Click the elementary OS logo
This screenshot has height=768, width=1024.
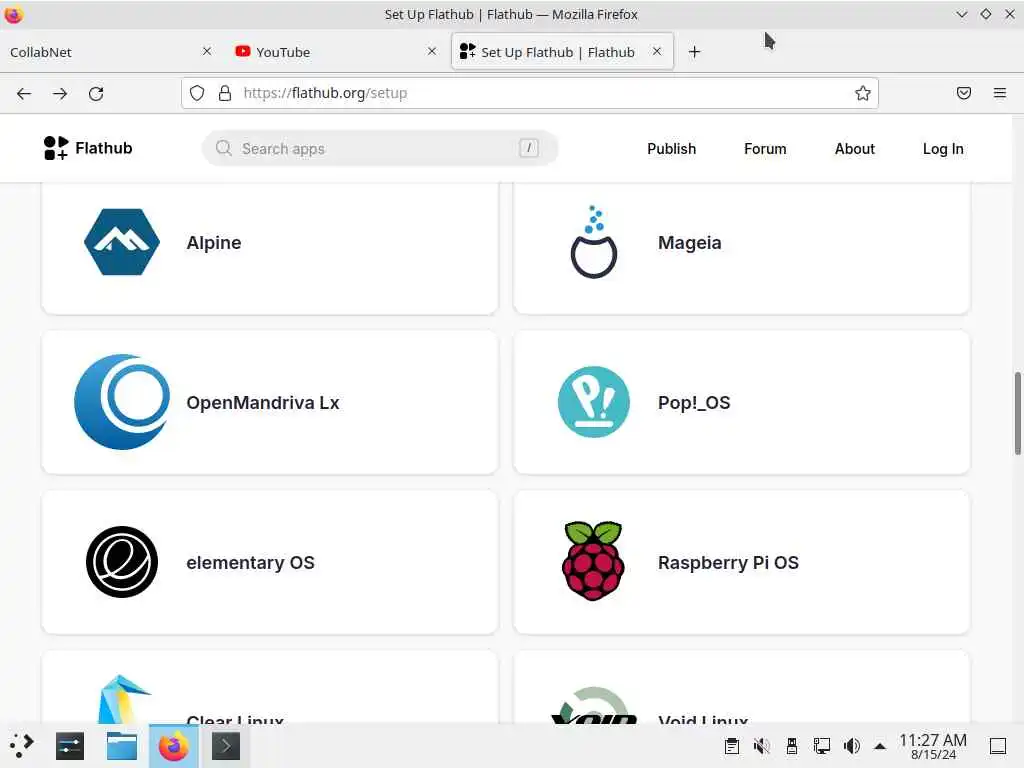[122, 562]
